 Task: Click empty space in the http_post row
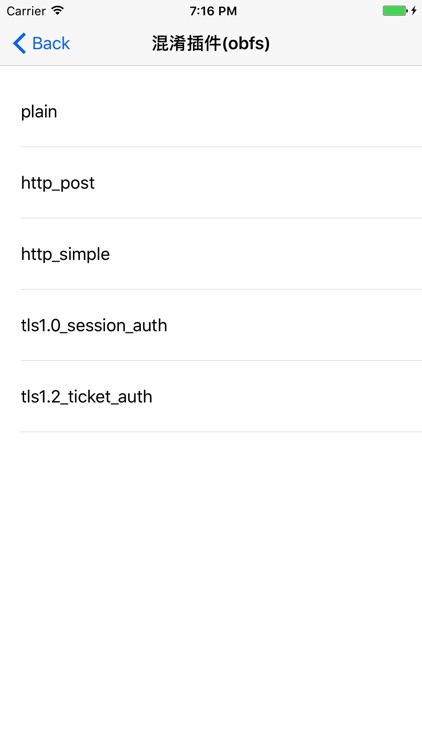click(258, 183)
